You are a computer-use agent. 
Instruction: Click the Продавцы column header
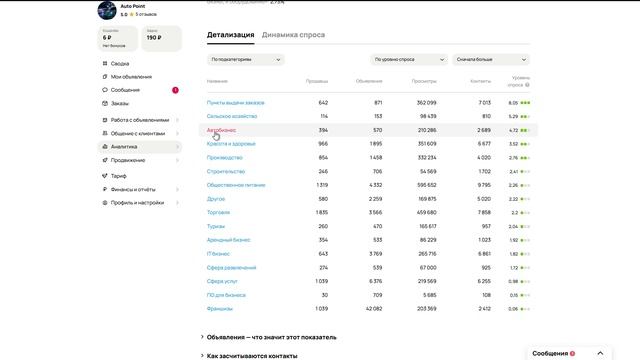coord(317,81)
